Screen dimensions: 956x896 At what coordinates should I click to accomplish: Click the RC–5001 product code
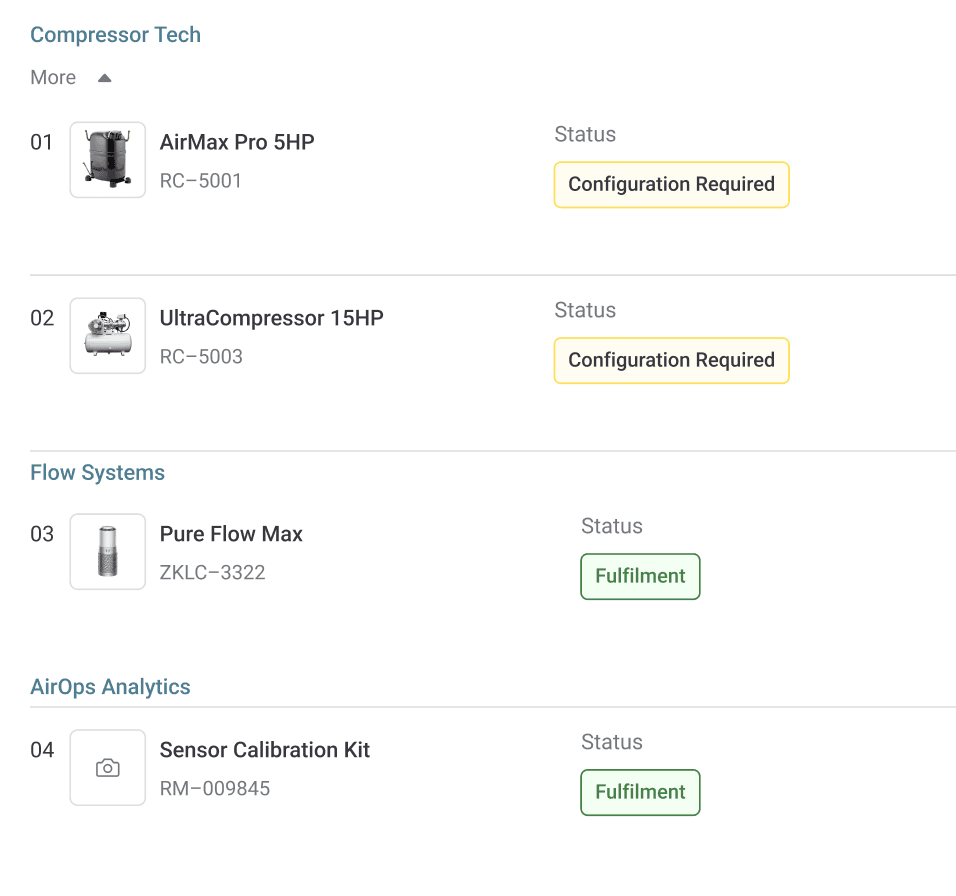coord(201,181)
